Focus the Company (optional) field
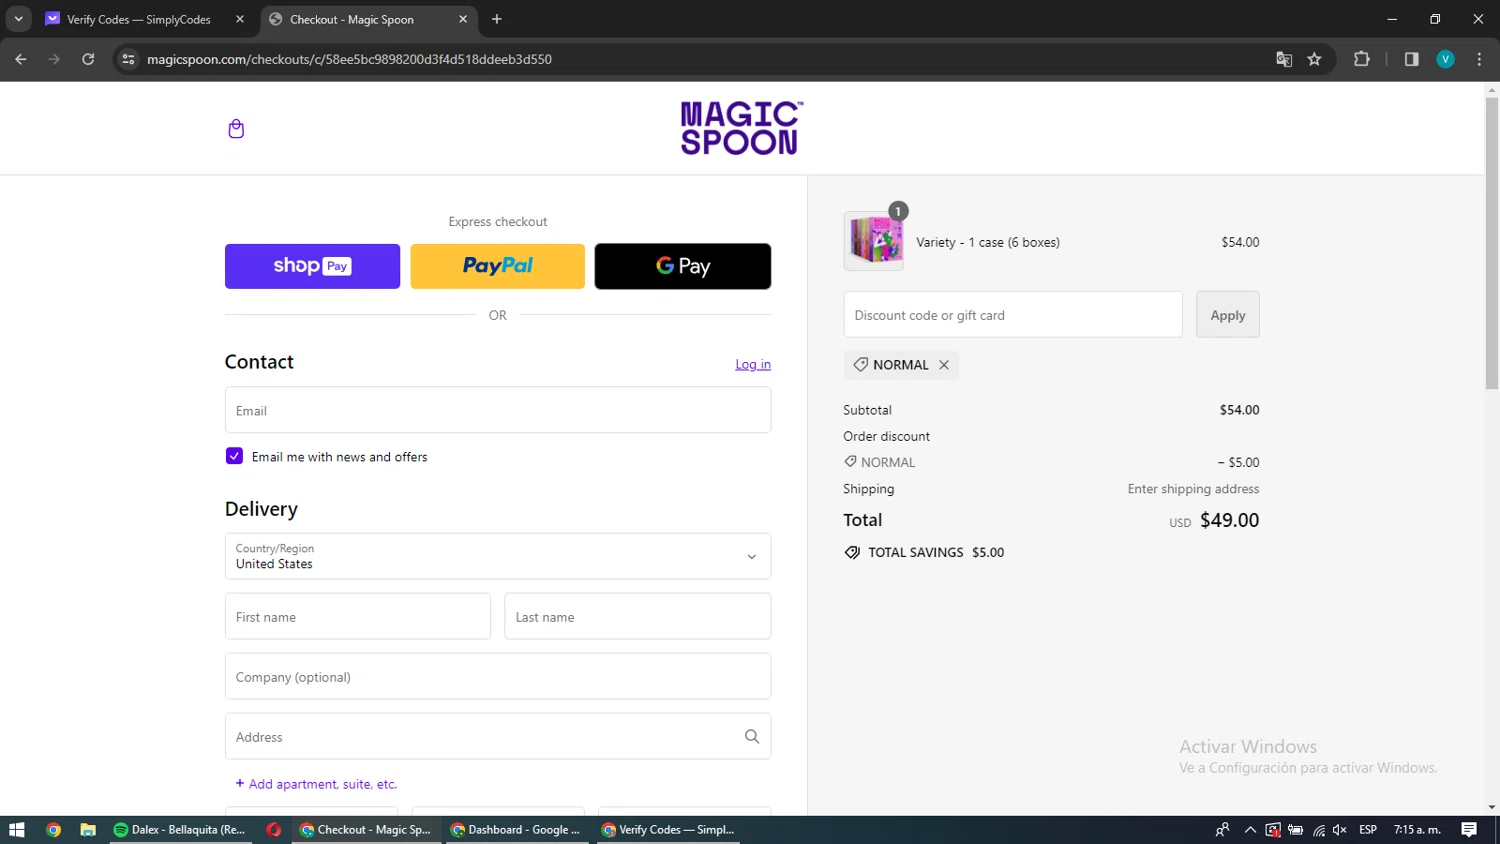This screenshot has width=1500, height=844. pos(498,676)
